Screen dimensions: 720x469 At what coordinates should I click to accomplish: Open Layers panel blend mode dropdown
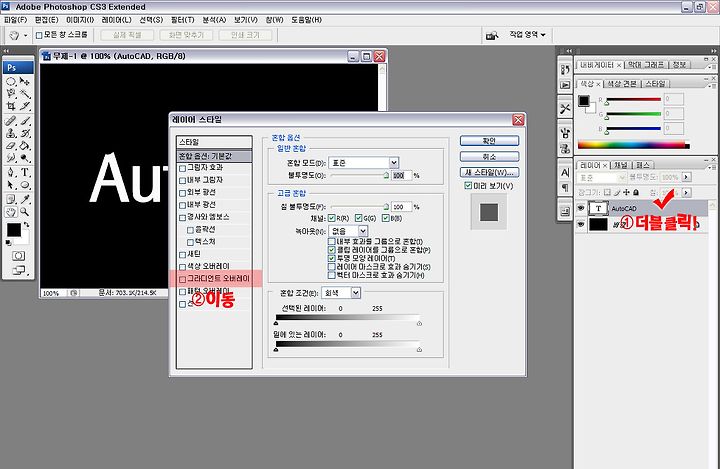click(x=601, y=177)
